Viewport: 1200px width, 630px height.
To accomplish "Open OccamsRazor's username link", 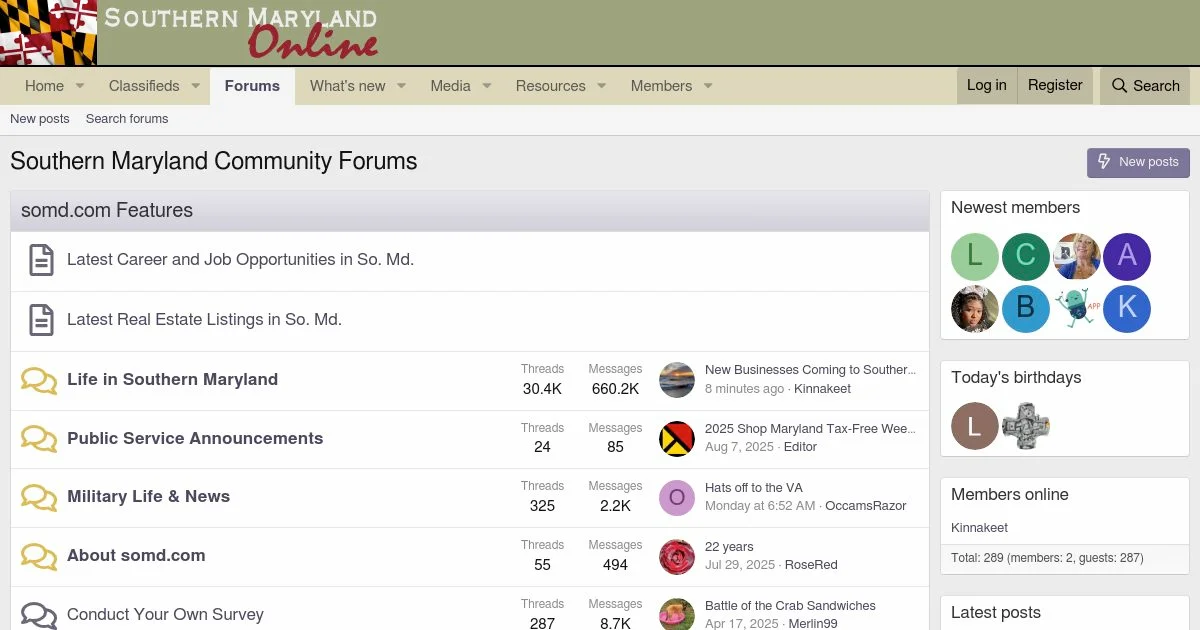I will pos(866,506).
